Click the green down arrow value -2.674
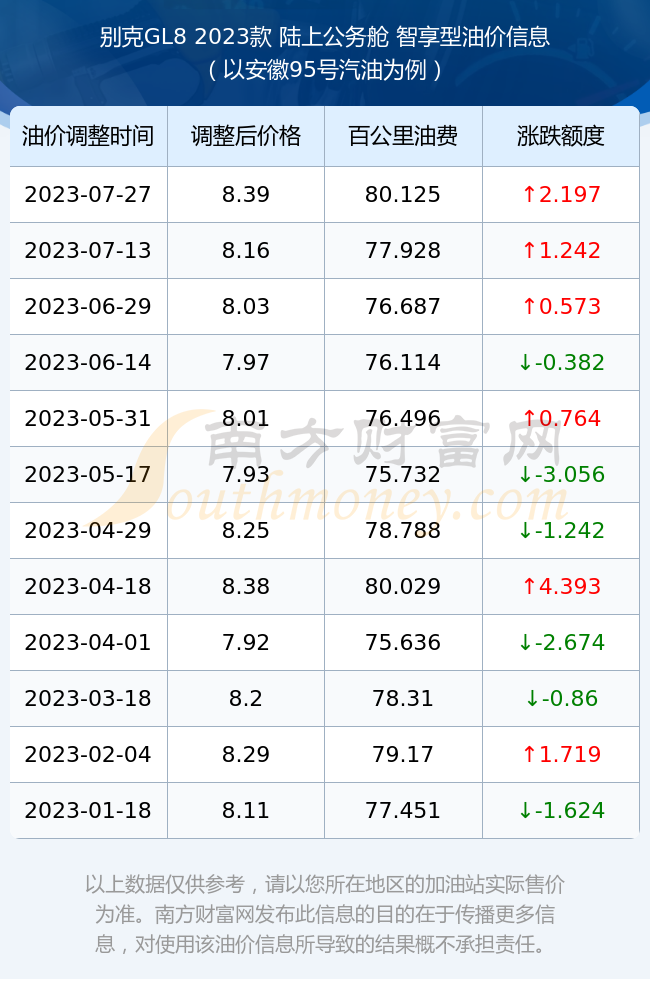Image resolution: width=650 pixels, height=1000 pixels. (561, 642)
